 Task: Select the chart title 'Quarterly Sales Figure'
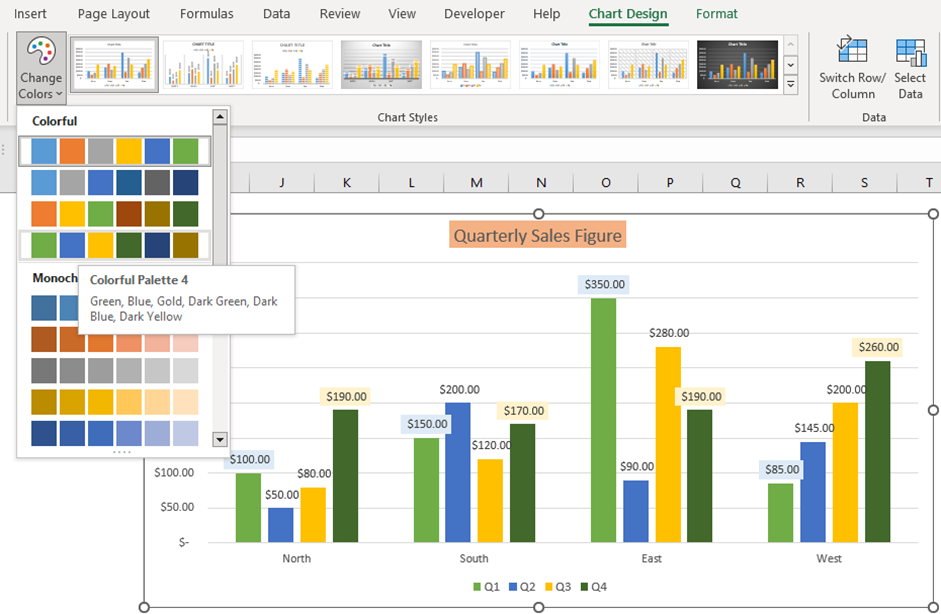click(x=537, y=232)
